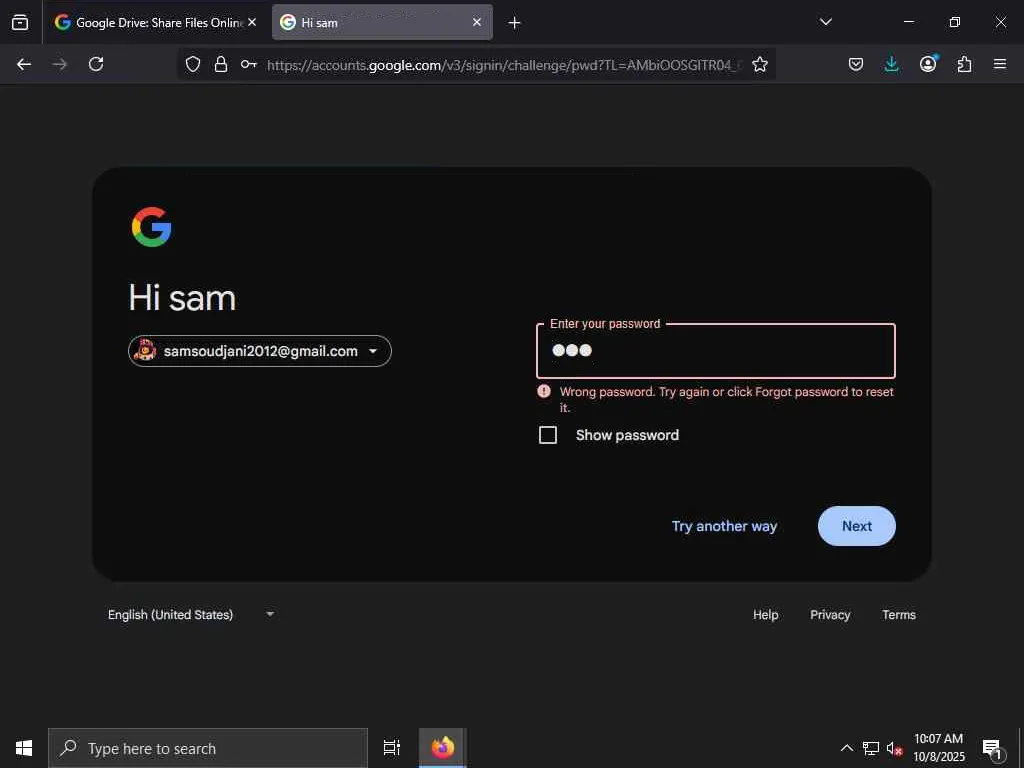1024x768 pixels.
Task: Open network status tray icon
Action: [871, 748]
